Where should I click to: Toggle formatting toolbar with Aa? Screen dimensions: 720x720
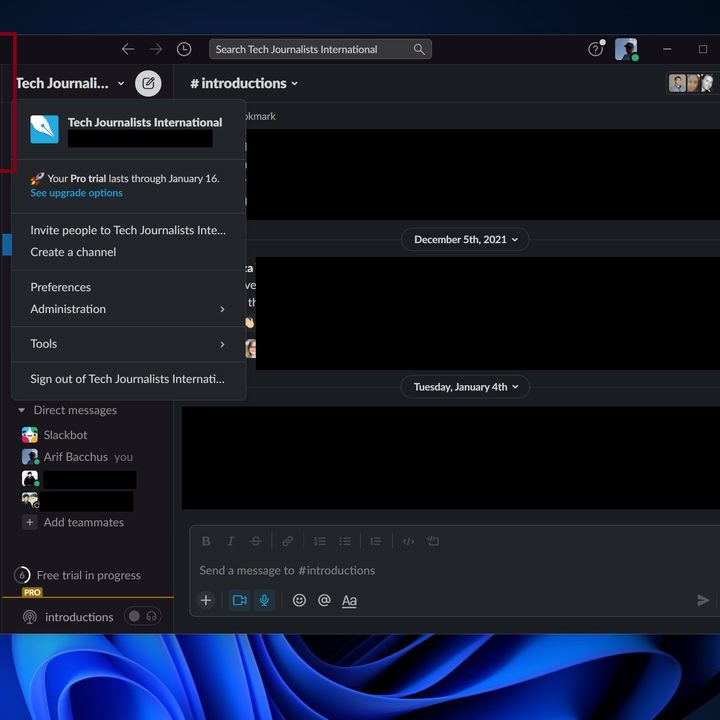tap(349, 601)
